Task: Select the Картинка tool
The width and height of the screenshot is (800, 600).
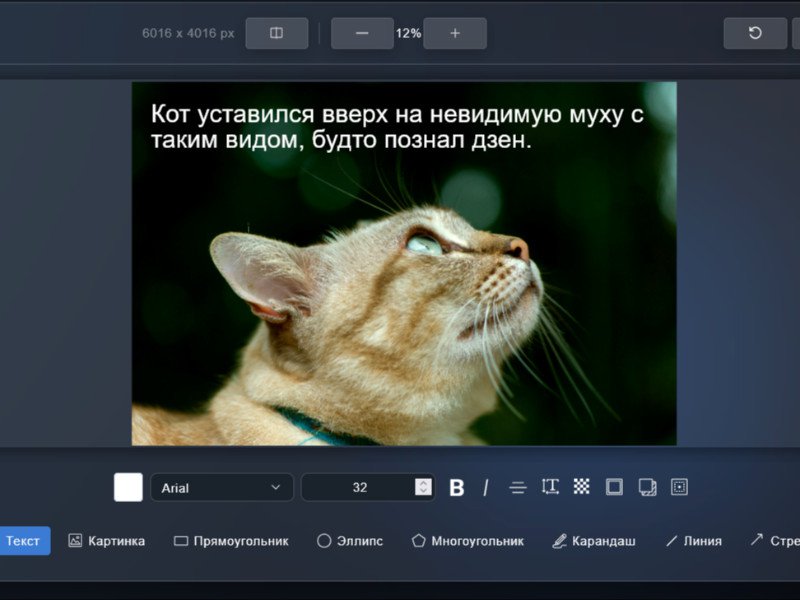Action: coord(106,541)
